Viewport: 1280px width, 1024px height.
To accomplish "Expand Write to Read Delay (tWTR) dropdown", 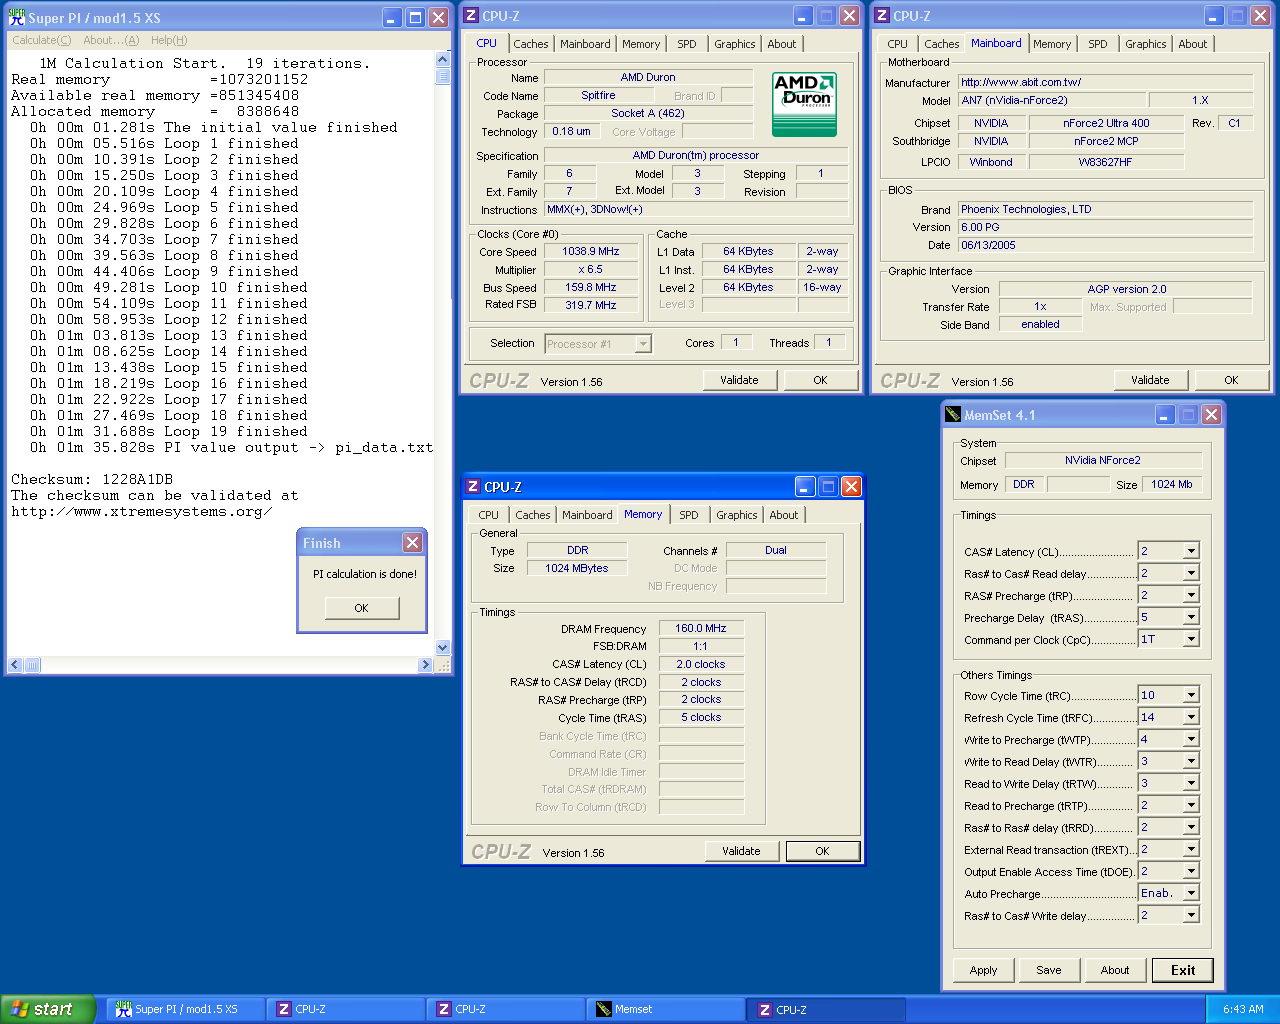I will point(1190,761).
